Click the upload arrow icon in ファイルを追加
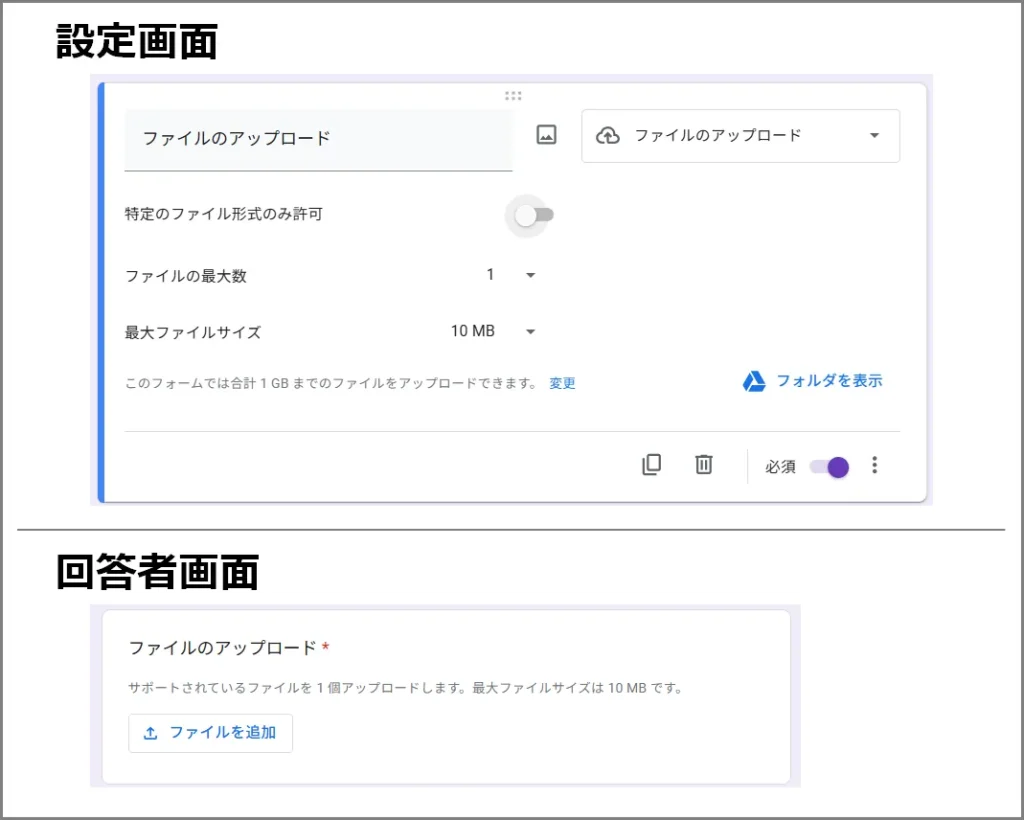1024x820 pixels. 151,733
